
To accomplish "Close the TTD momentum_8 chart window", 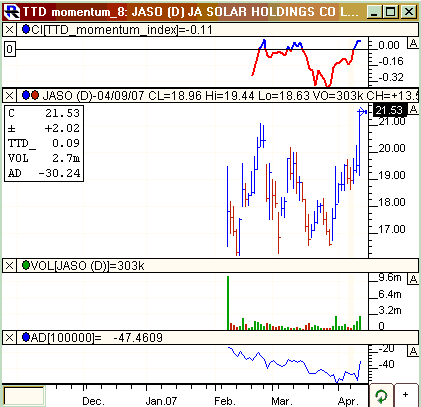I will (x=409, y=12).
